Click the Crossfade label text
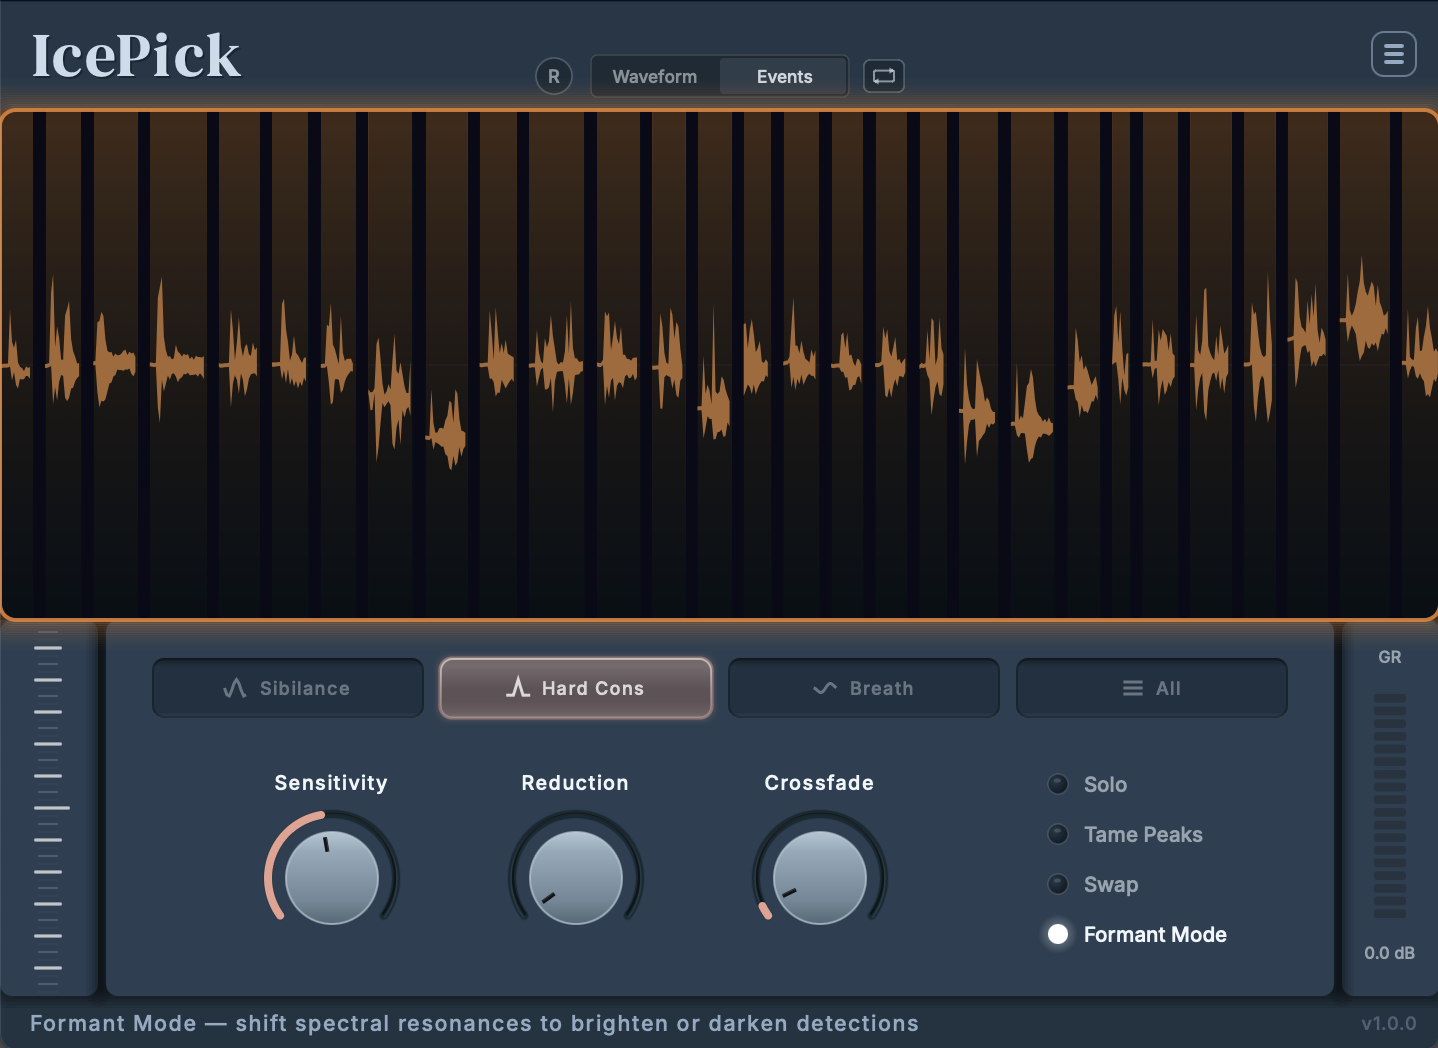This screenshot has width=1438, height=1048. click(819, 783)
